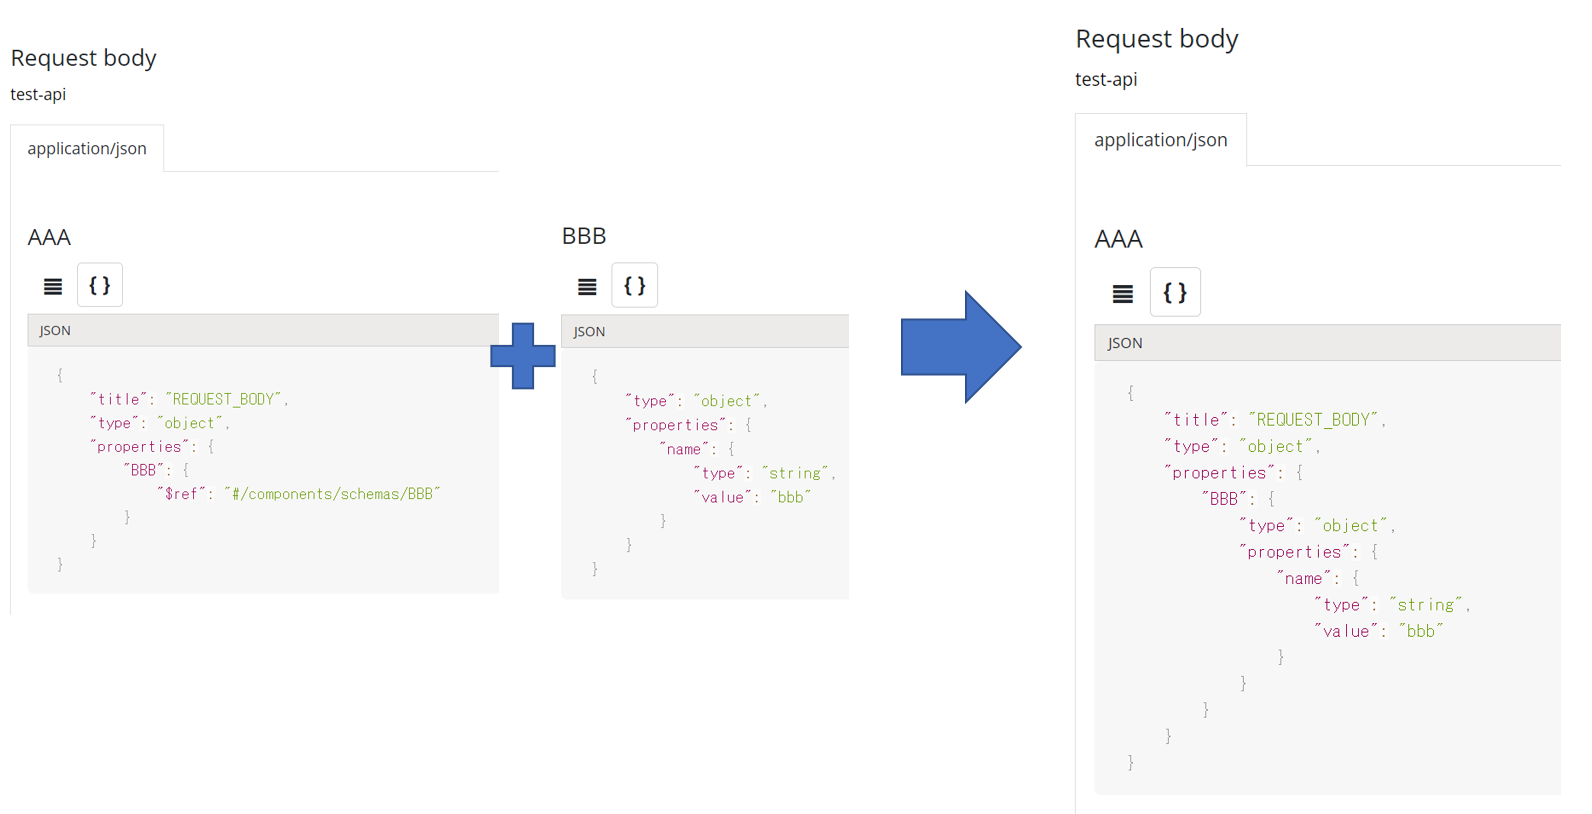Click the right Request body heading
This screenshot has width=1592, height=814.
[x=1157, y=39]
